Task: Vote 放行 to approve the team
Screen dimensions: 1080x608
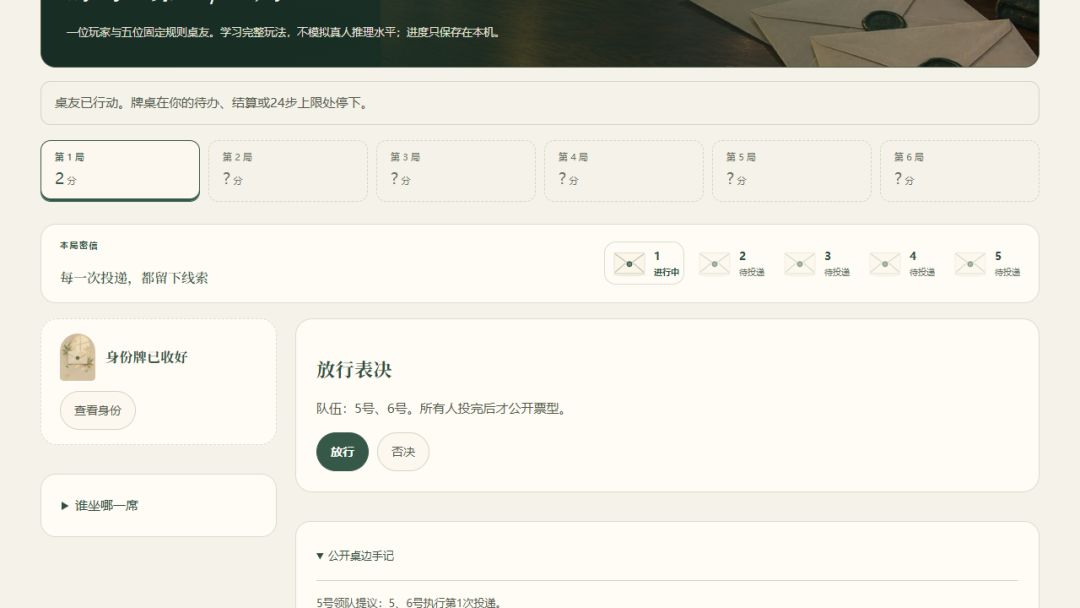Action: 342,452
